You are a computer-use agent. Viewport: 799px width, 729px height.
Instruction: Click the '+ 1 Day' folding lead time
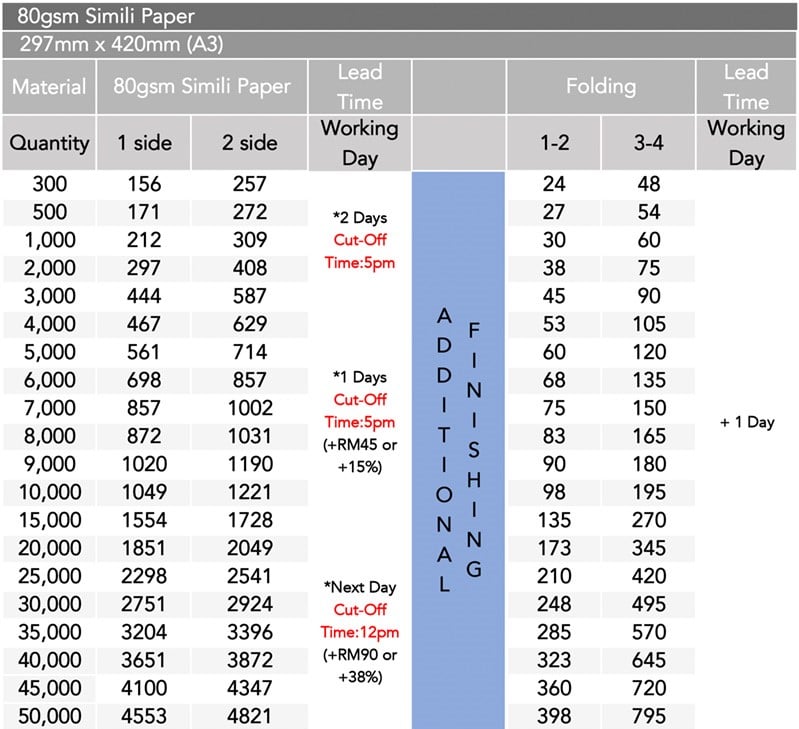coord(747,422)
